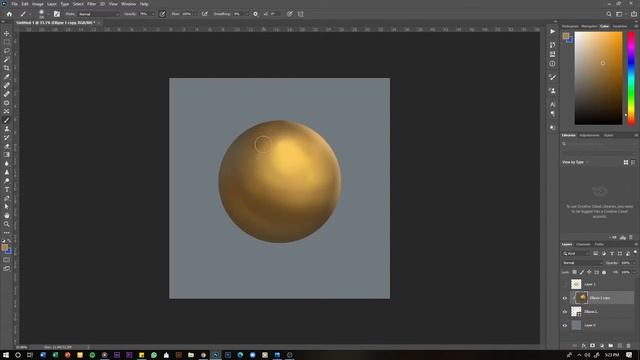Open the layer Fill dropdown
Screen dimensions: 640x360
[633, 272]
